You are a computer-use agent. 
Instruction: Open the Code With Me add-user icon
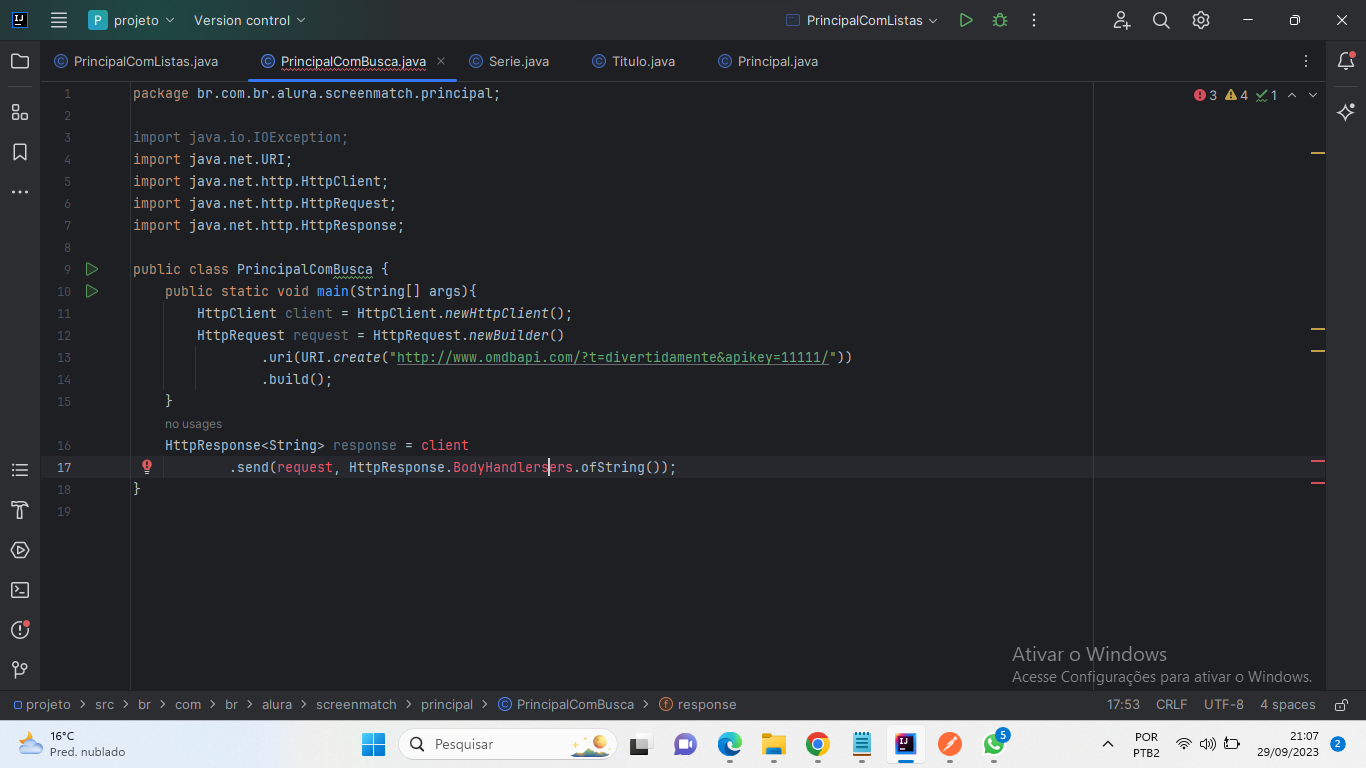pos(1121,20)
